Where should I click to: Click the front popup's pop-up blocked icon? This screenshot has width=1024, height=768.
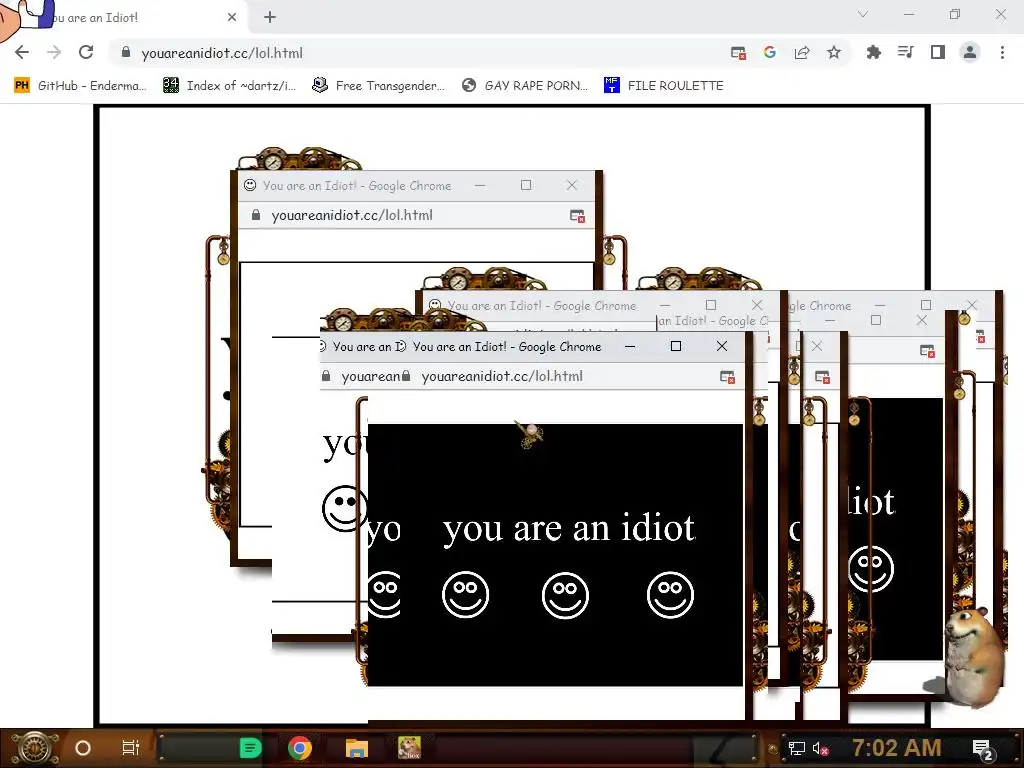[x=727, y=377]
